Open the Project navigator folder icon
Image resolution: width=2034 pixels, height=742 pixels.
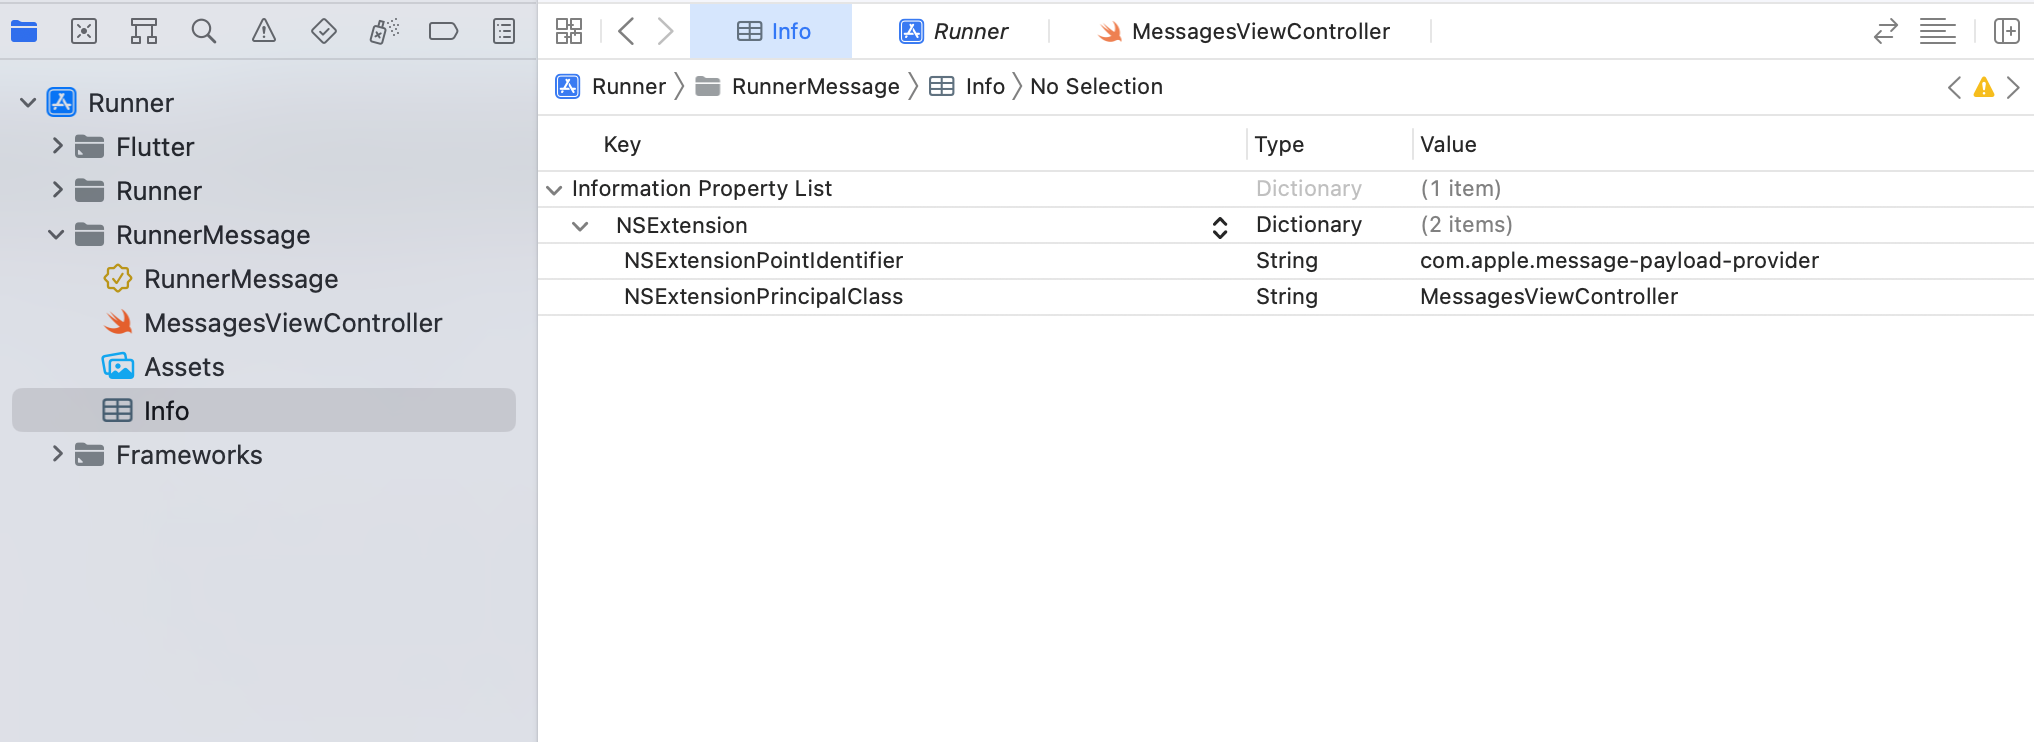pyautogui.click(x=24, y=32)
